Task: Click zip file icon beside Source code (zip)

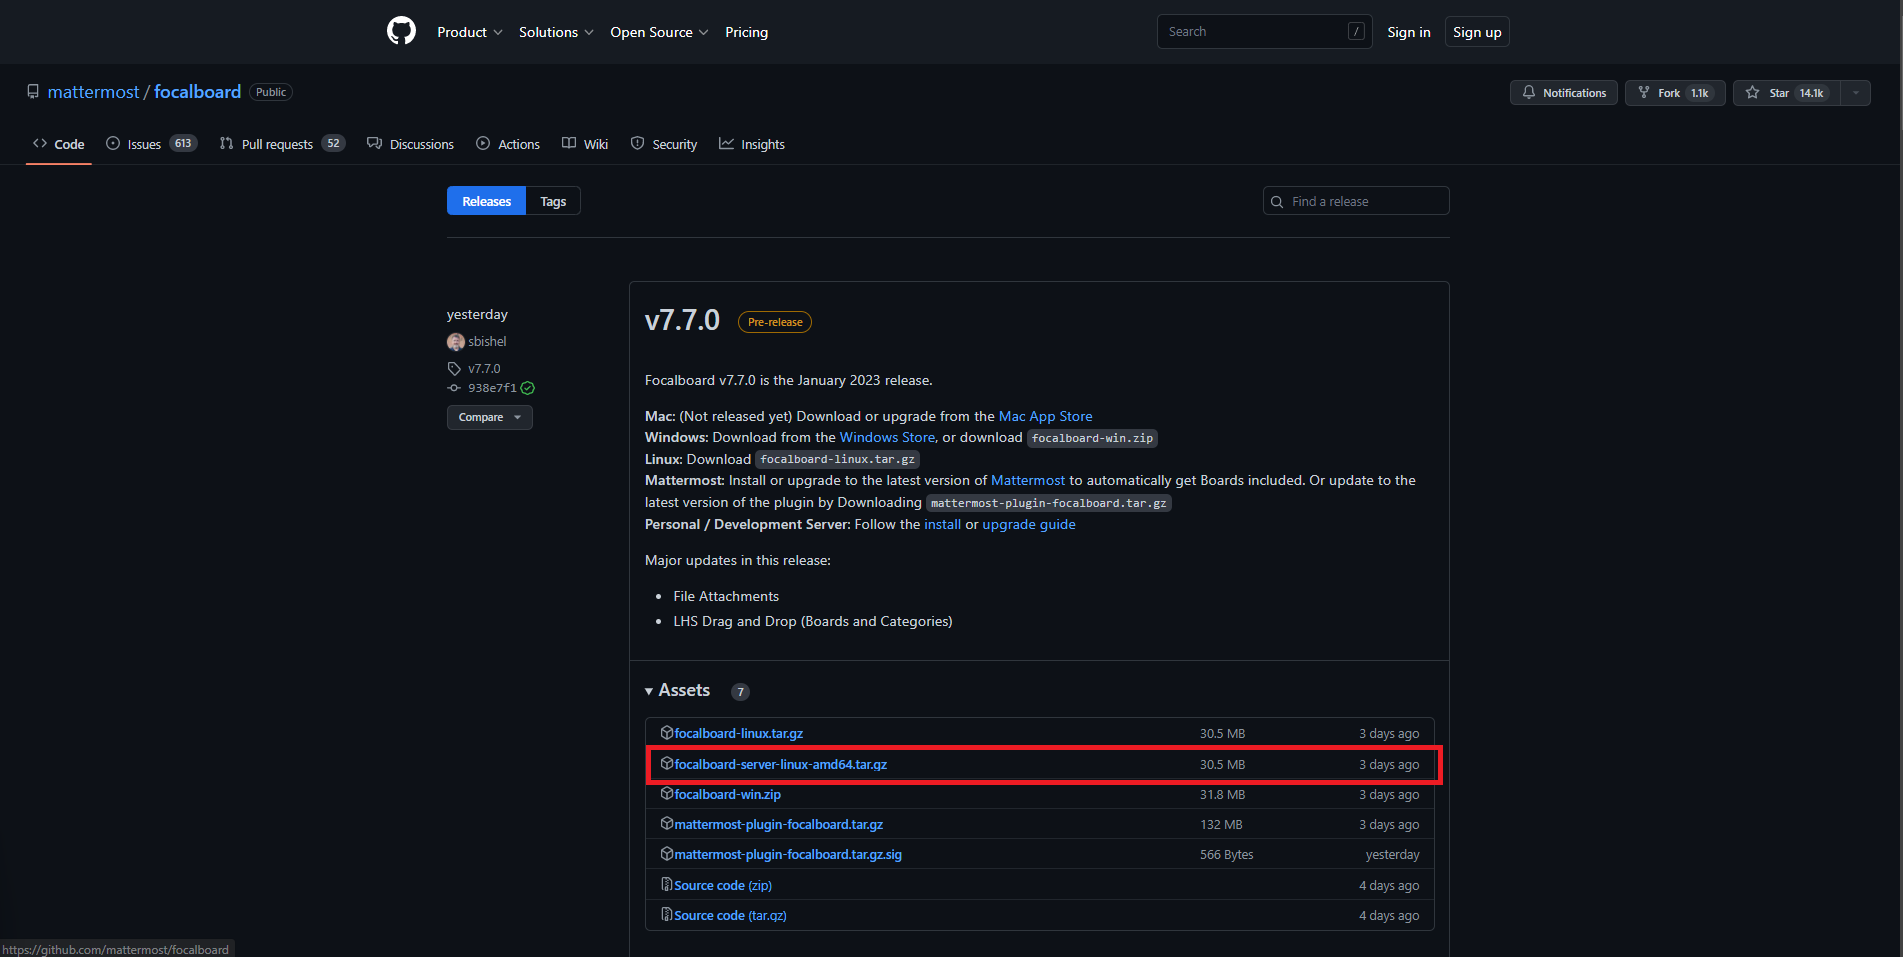Action: [x=667, y=885]
